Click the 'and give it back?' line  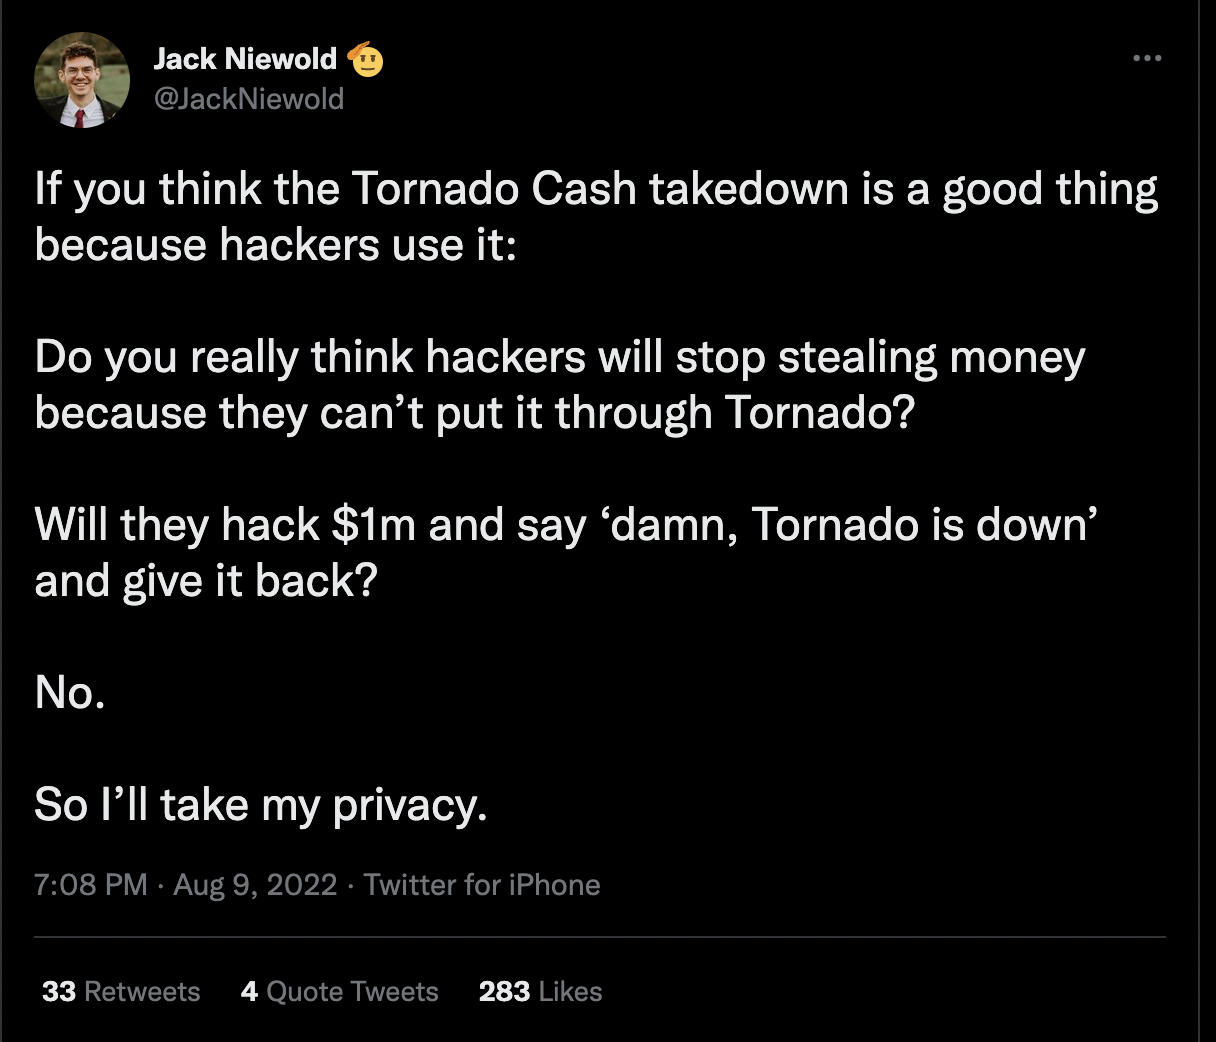(x=205, y=581)
